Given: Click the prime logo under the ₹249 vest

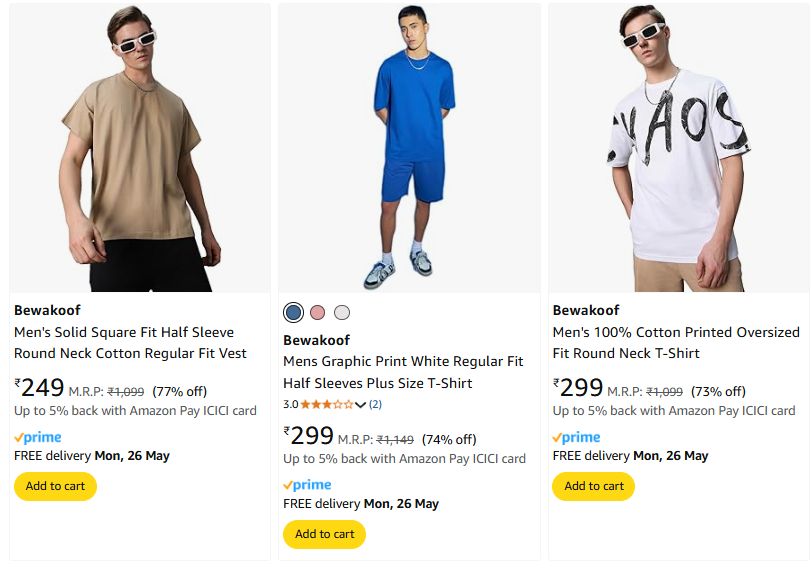Looking at the screenshot, I should pyautogui.click(x=38, y=438).
